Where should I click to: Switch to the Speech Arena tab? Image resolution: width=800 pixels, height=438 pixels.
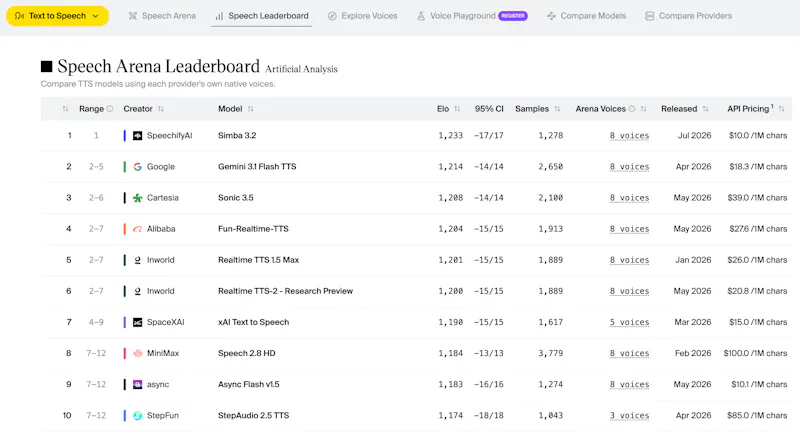(x=162, y=16)
